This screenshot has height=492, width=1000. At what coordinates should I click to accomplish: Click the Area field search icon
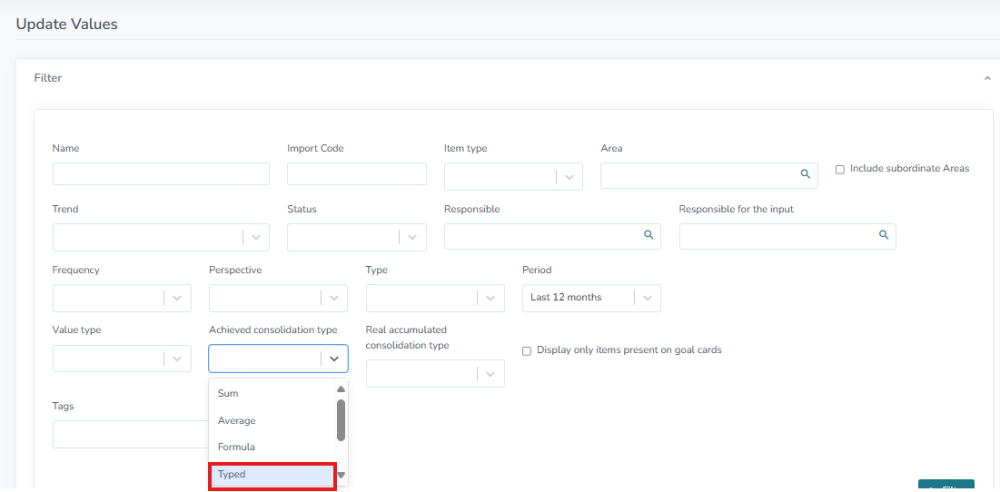pyautogui.click(x=805, y=174)
